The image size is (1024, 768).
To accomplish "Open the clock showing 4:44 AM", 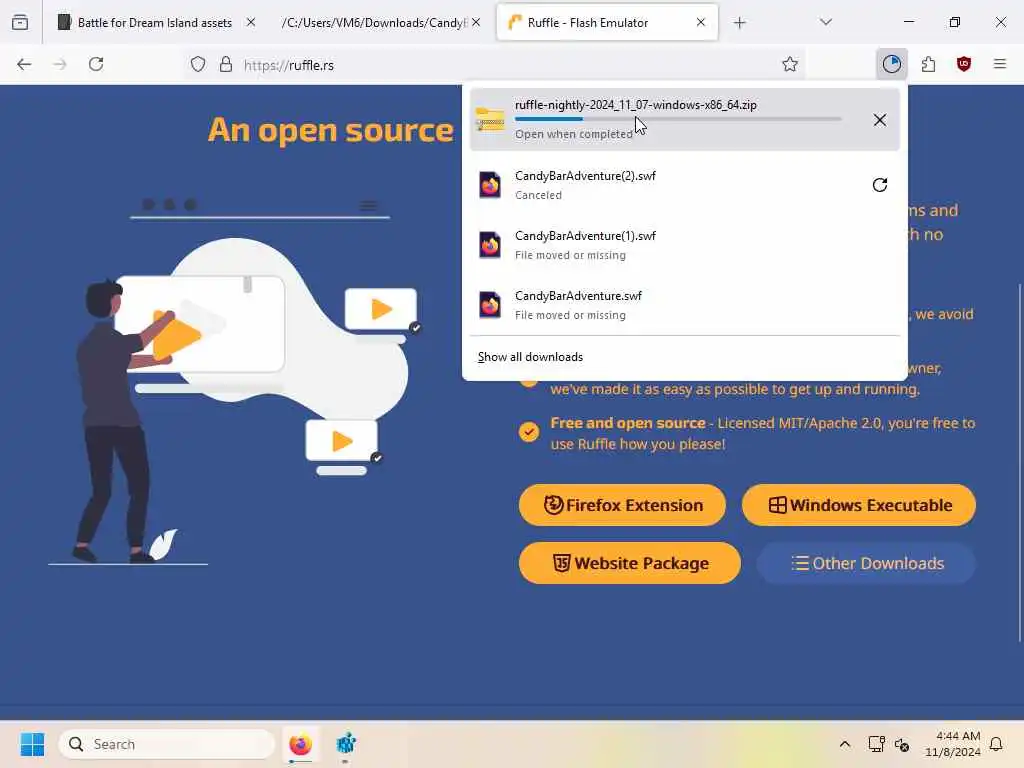I will tap(953, 744).
